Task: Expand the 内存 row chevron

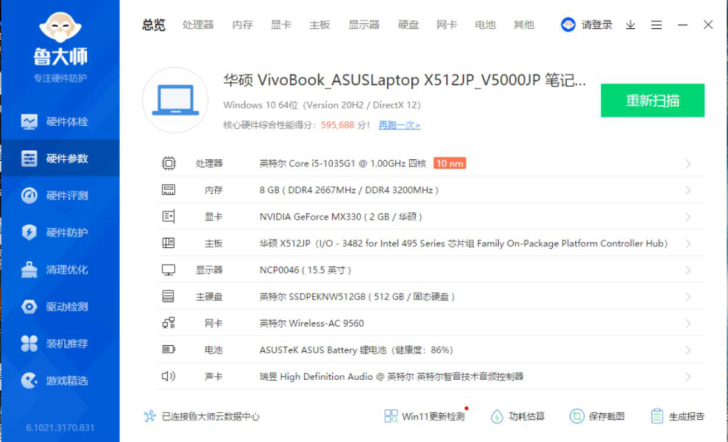Action: coord(688,190)
